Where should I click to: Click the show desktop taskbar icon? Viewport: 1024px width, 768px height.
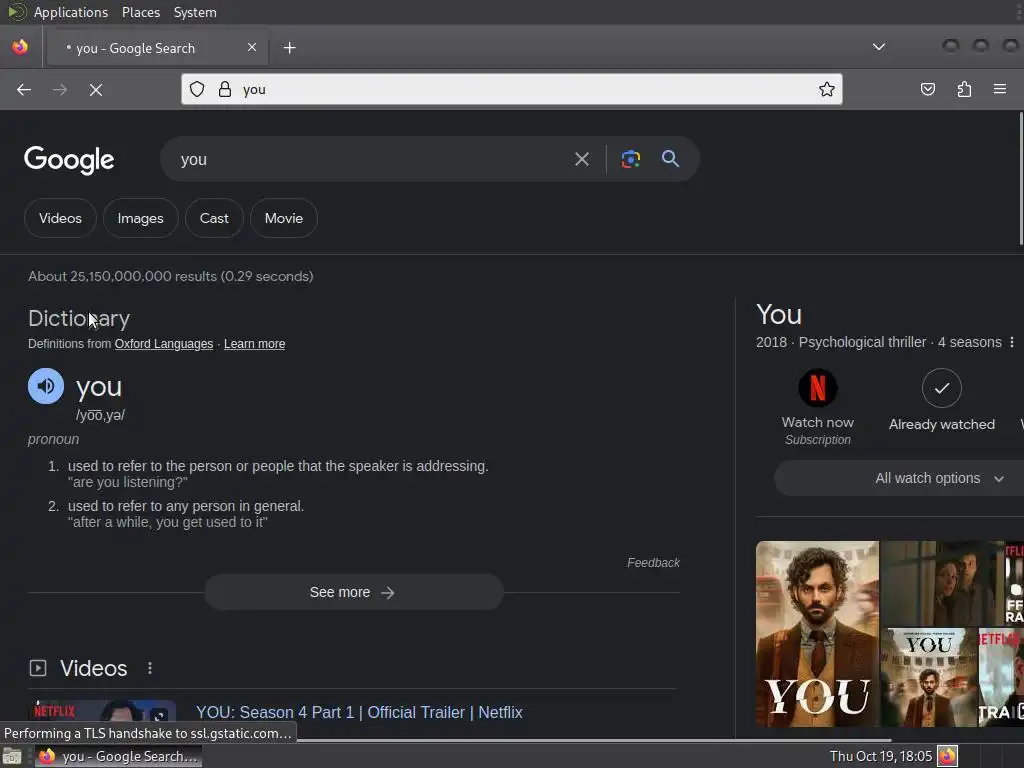coord(12,756)
